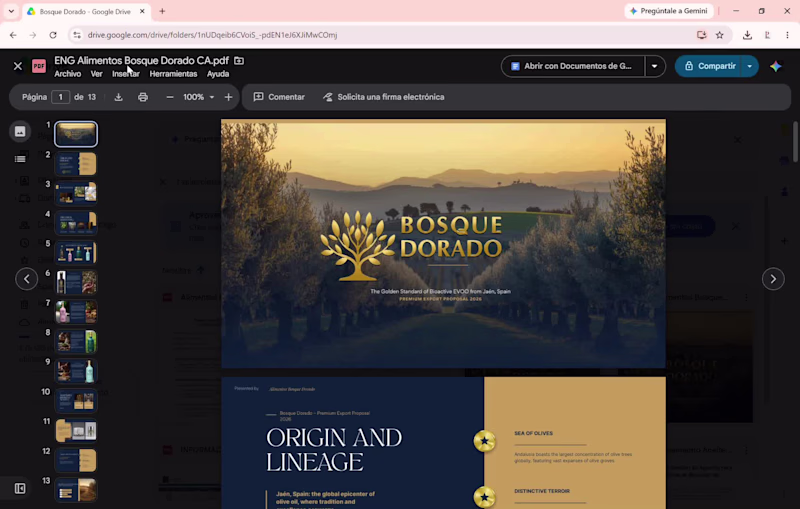
Task: Select page 7 thumbnail
Action: (76, 312)
